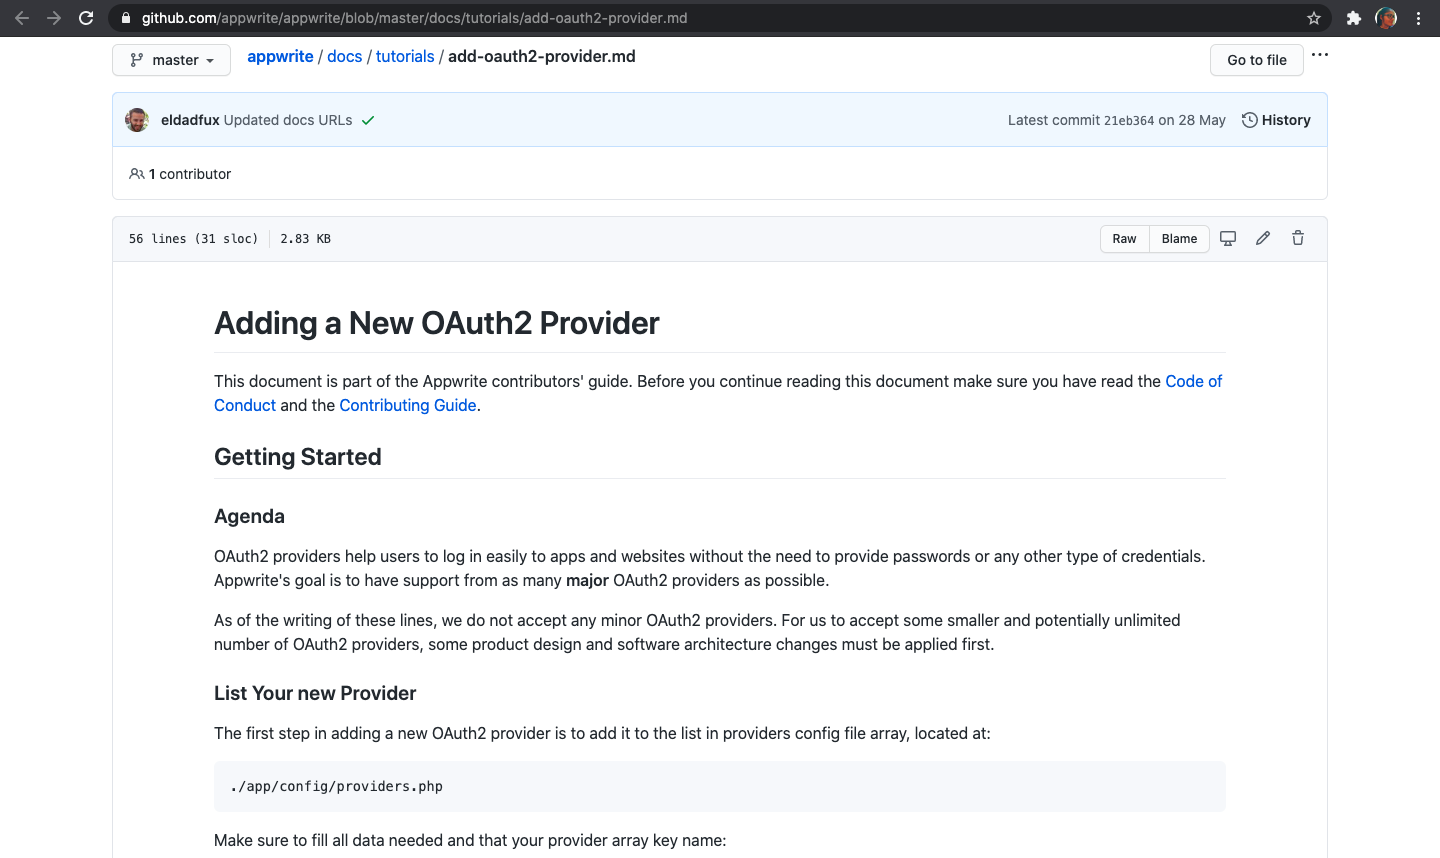Viewport: 1440px width, 858px height.
Task: Open the edit file pencil icon
Action: (1262, 238)
